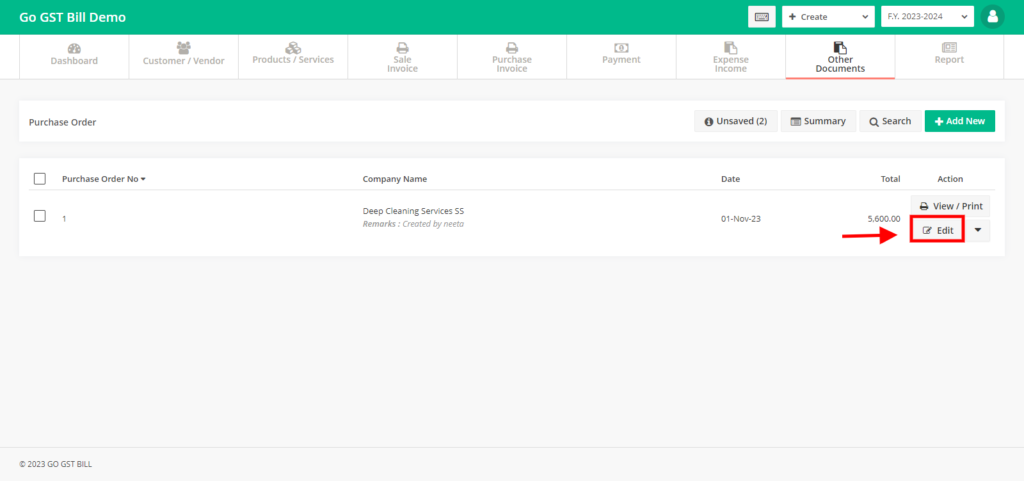Navigate to Sale Invoice
This screenshot has width=1024, height=481.
[x=402, y=57]
